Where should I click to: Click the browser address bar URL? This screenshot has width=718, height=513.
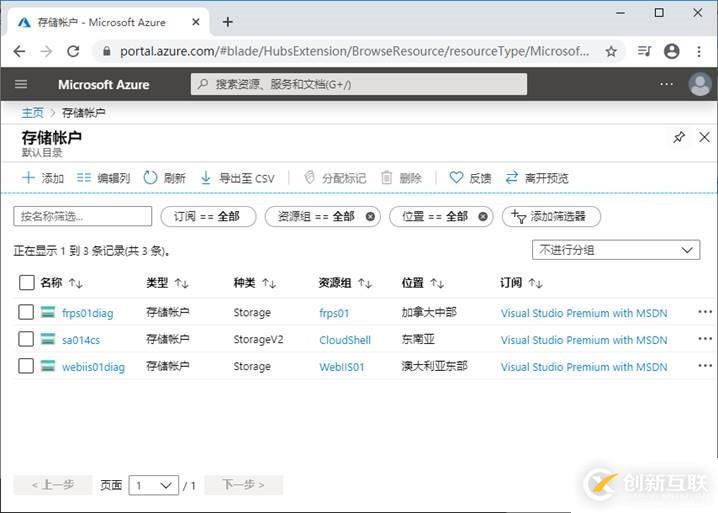(x=354, y=51)
